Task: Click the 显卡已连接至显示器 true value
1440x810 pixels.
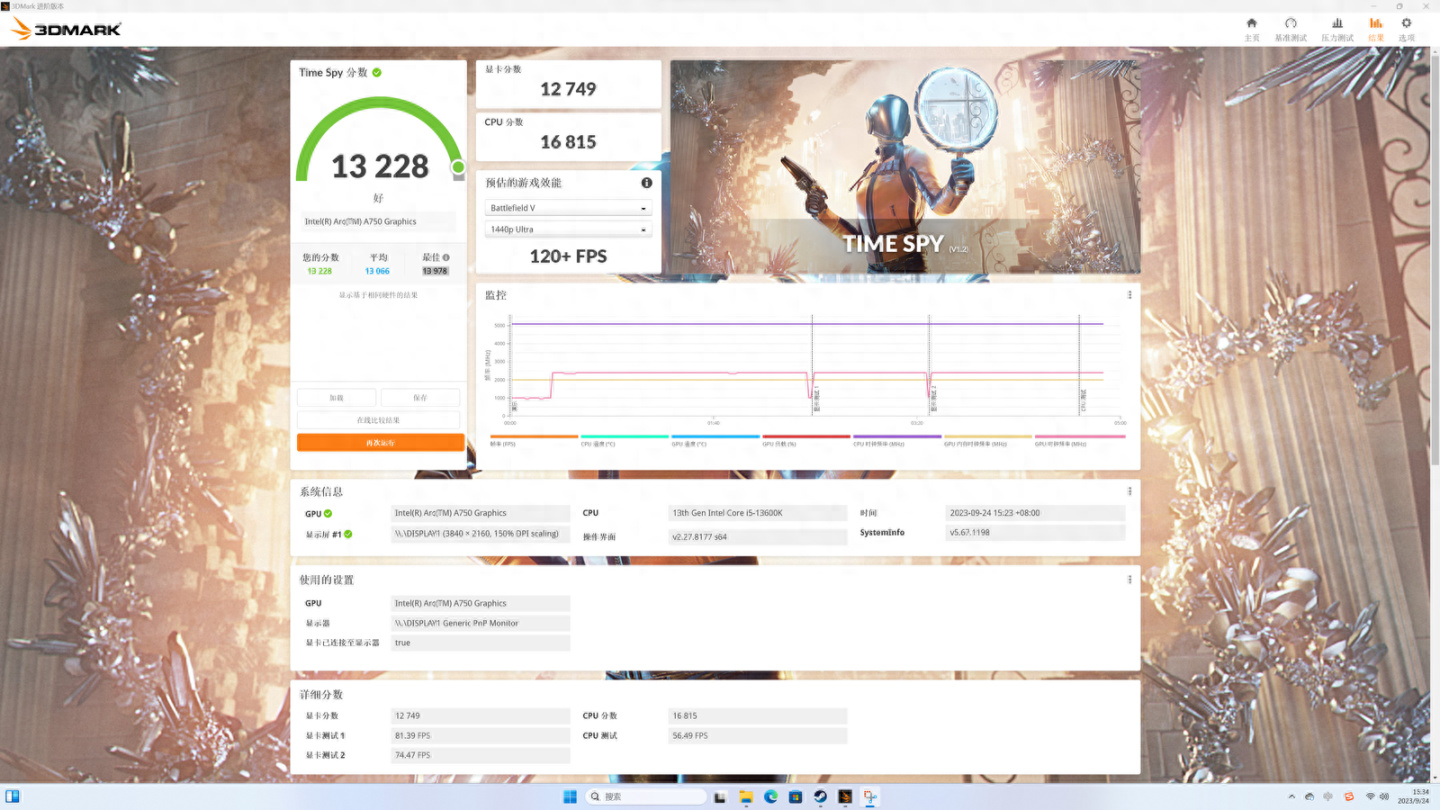Action: click(481, 643)
